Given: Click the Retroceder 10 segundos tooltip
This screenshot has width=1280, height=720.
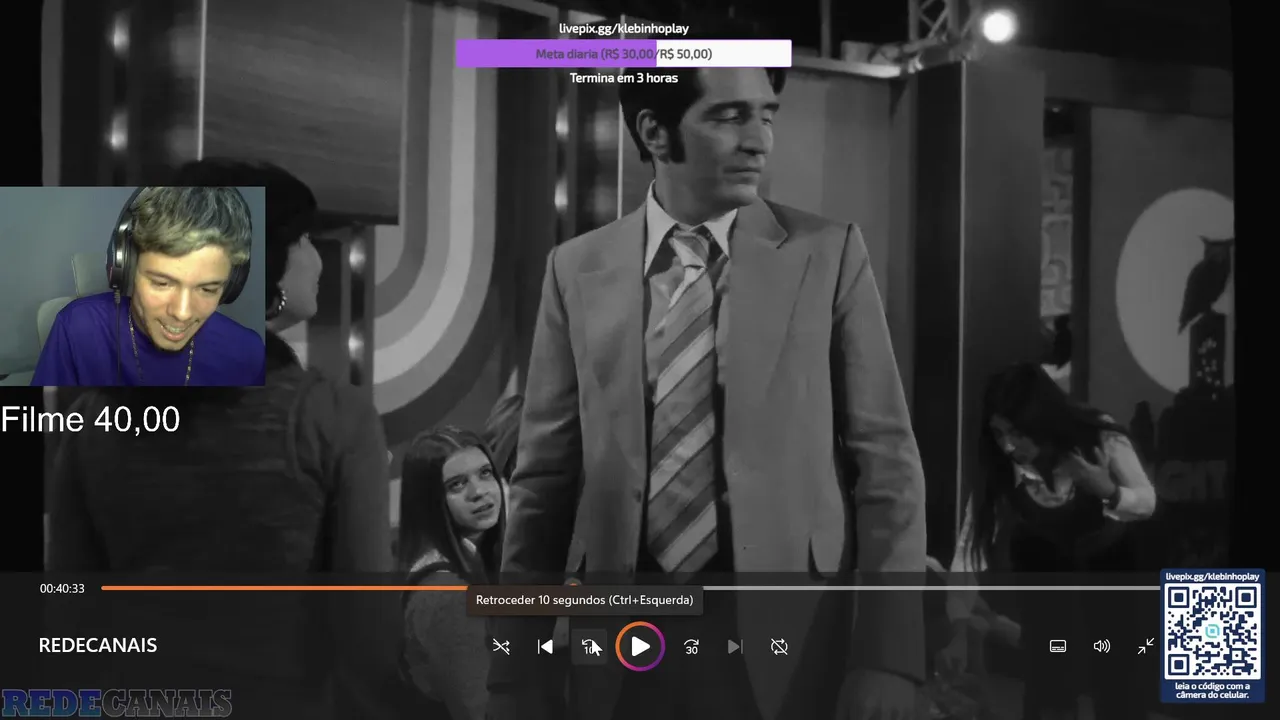Looking at the screenshot, I should (584, 600).
